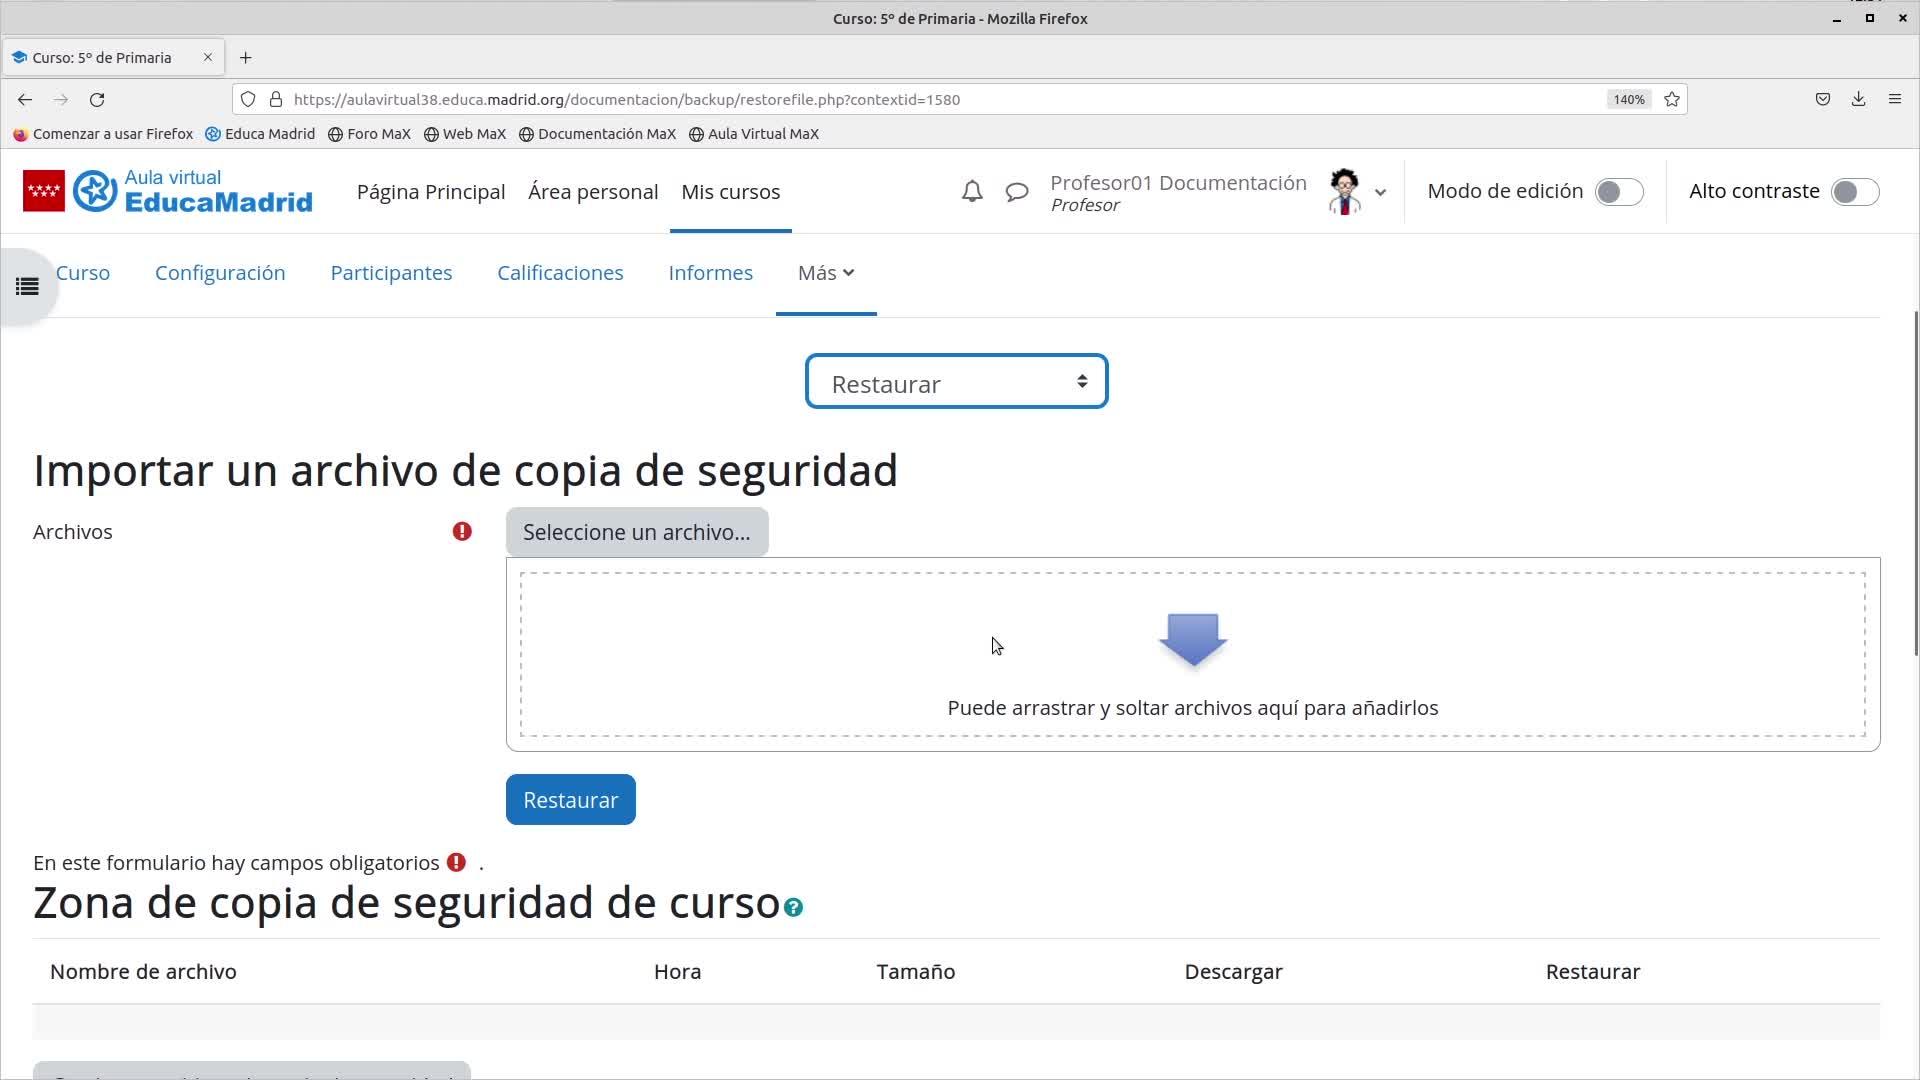Click the file drop area
The height and width of the screenshot is (1080, 1920).
1192,655
